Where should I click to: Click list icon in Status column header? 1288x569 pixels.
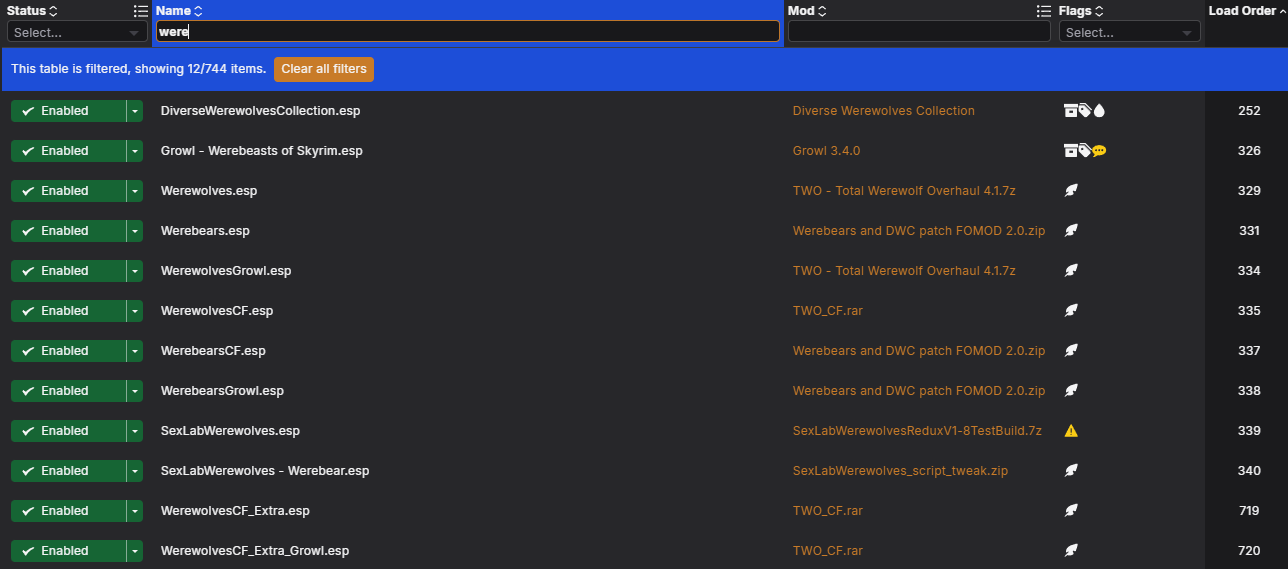(141, 11)
